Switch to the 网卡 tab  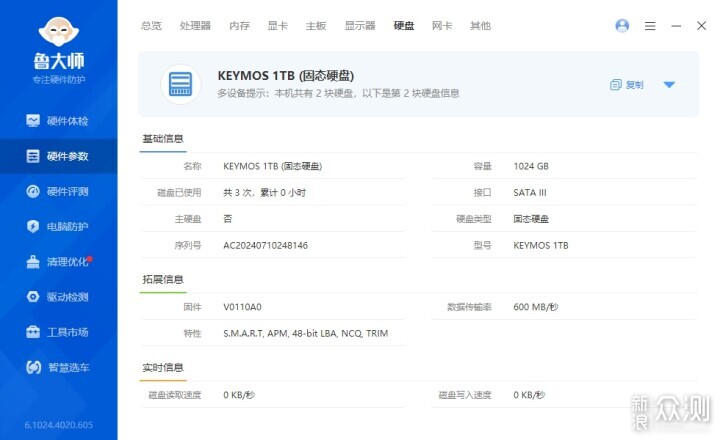coord(442,26)
